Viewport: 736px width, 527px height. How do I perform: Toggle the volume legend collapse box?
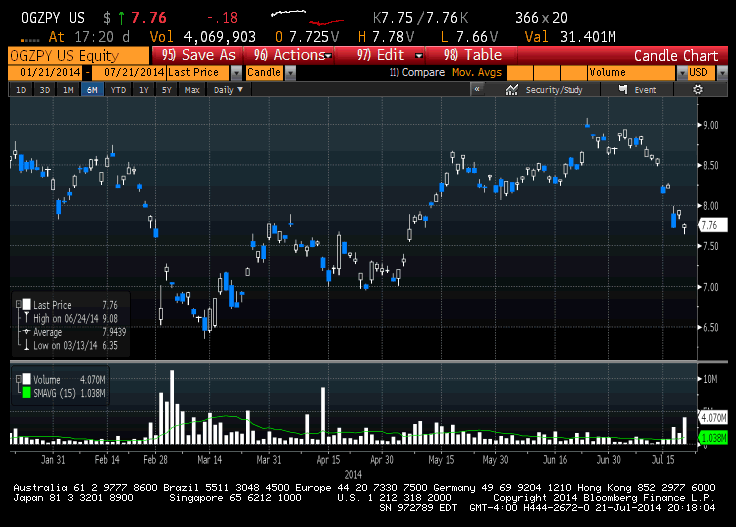pos(18,379)
